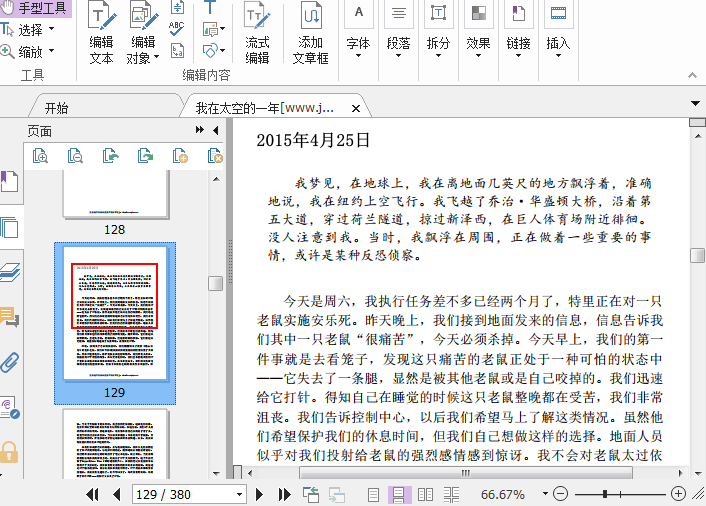
Task: Open the attachments paperclip sidebar panel
Action: (9, 361)
